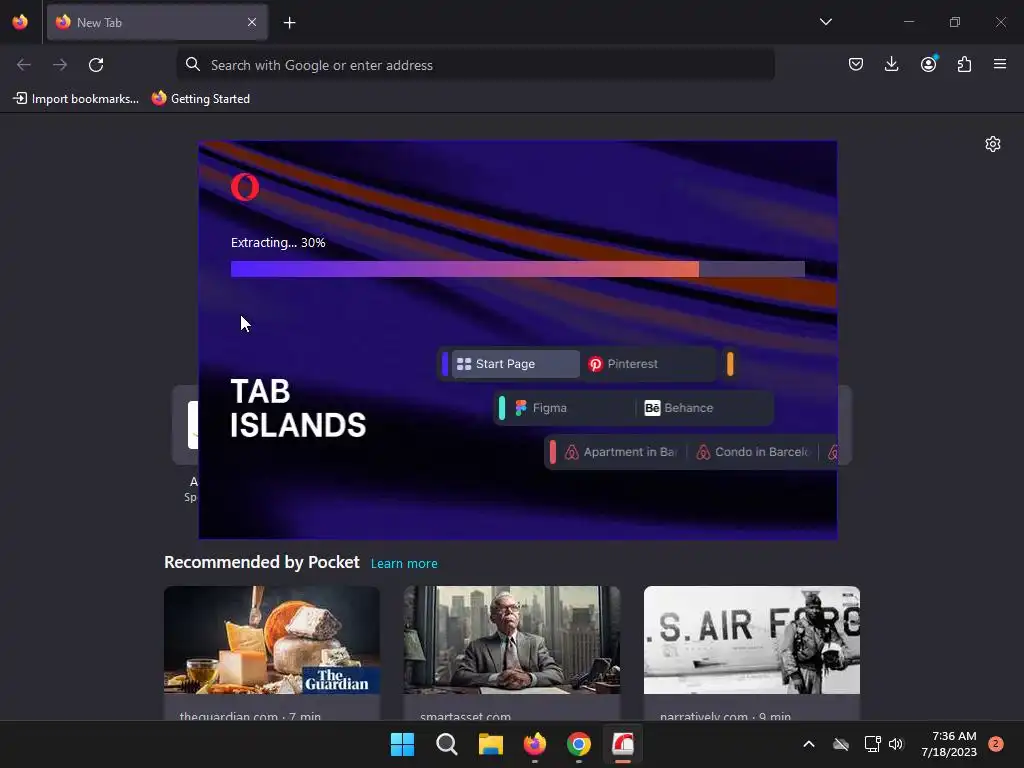Open the network tray icon

[872, 744]
